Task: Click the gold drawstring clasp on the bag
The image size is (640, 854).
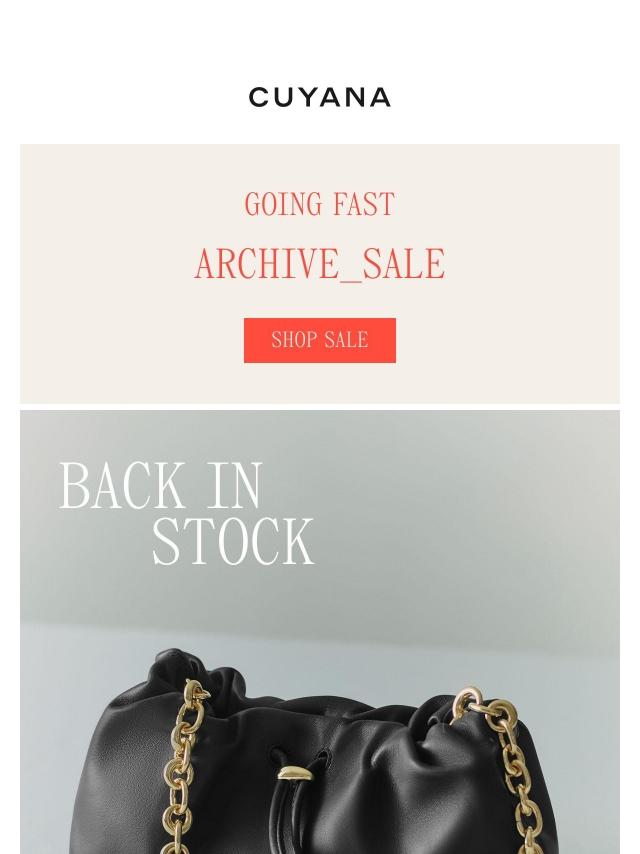Action: (295, 772)
